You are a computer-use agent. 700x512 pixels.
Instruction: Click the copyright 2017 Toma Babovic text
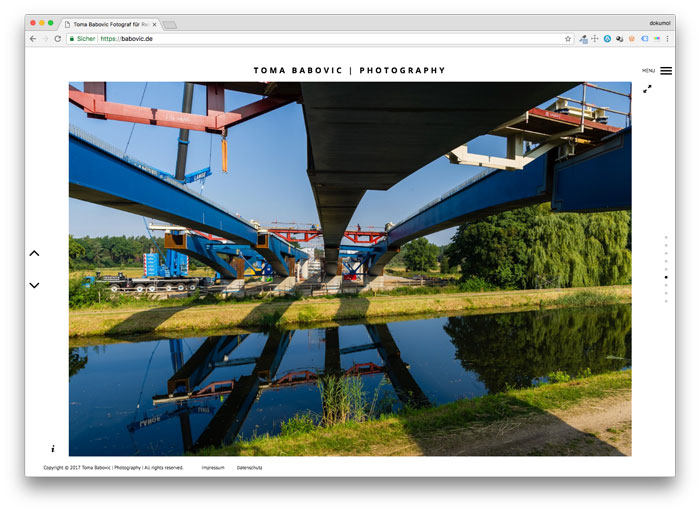click(113, 468)
